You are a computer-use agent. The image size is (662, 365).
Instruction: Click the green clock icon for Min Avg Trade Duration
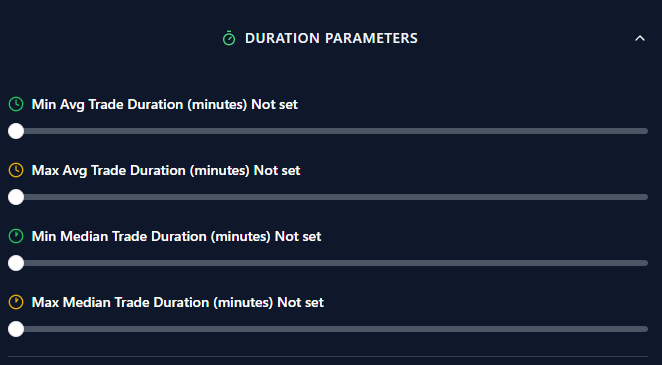[x=16, y=104]
